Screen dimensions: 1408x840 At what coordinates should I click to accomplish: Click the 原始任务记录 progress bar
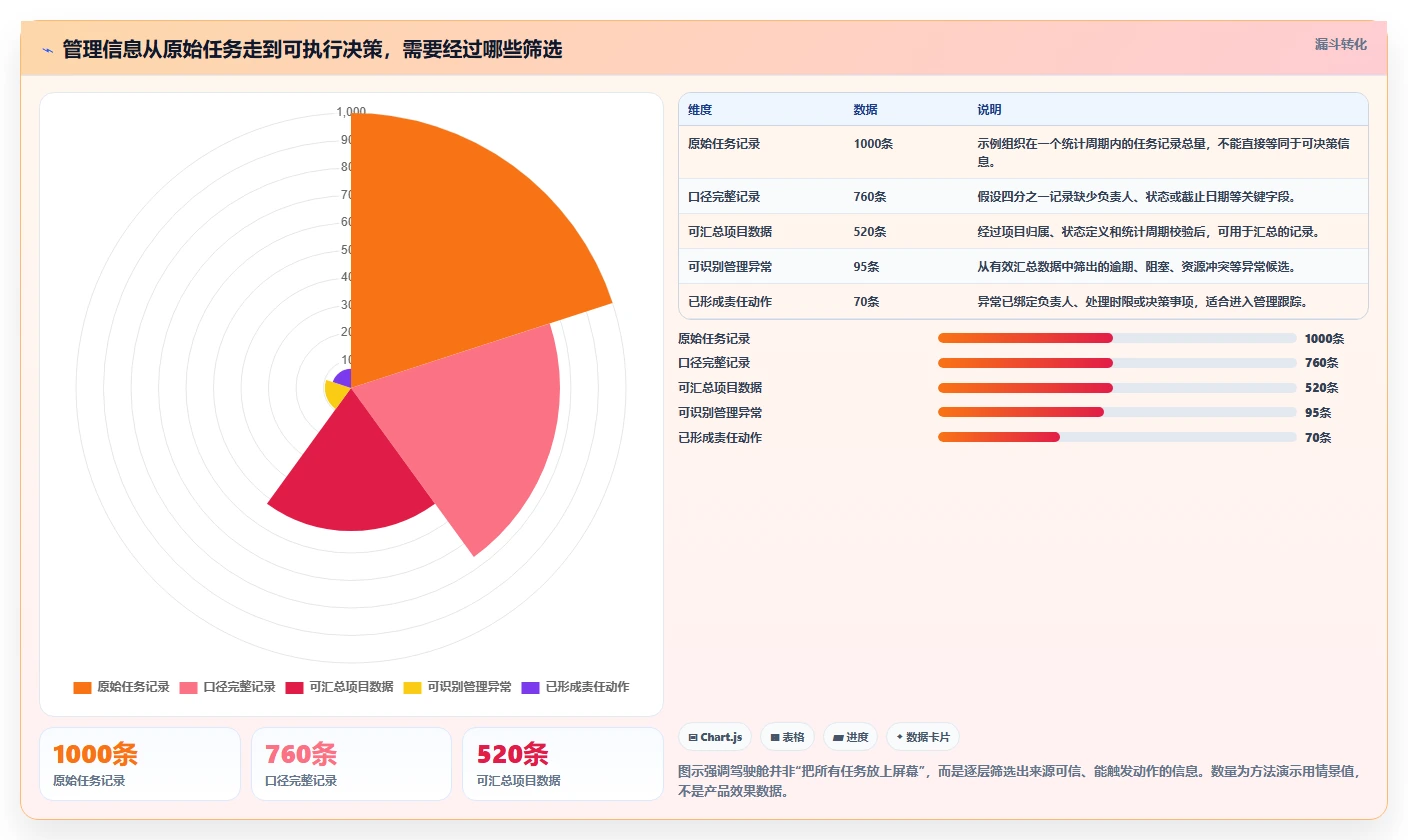pos(1117,338)
